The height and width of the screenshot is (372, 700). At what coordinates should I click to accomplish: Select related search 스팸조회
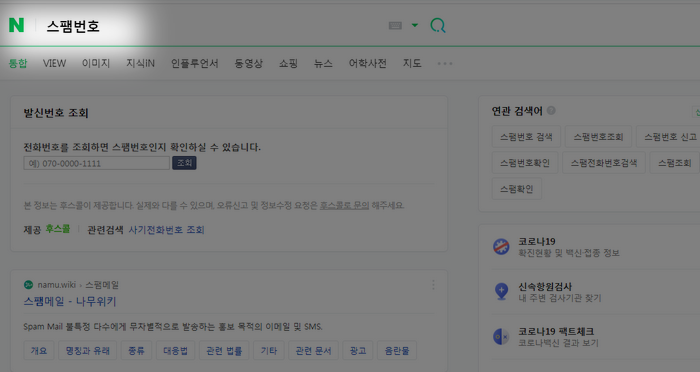(x=675, y=163)
